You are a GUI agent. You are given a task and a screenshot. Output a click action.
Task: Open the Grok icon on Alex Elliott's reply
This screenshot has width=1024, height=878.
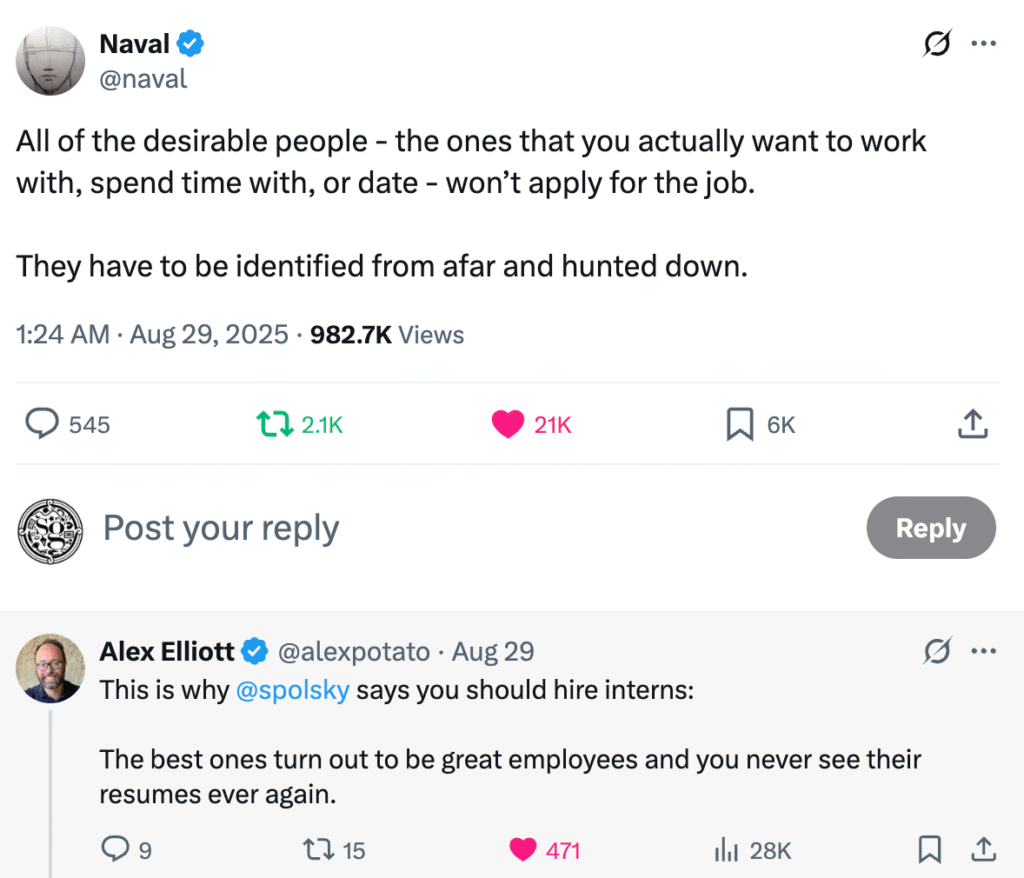(937, 651)
